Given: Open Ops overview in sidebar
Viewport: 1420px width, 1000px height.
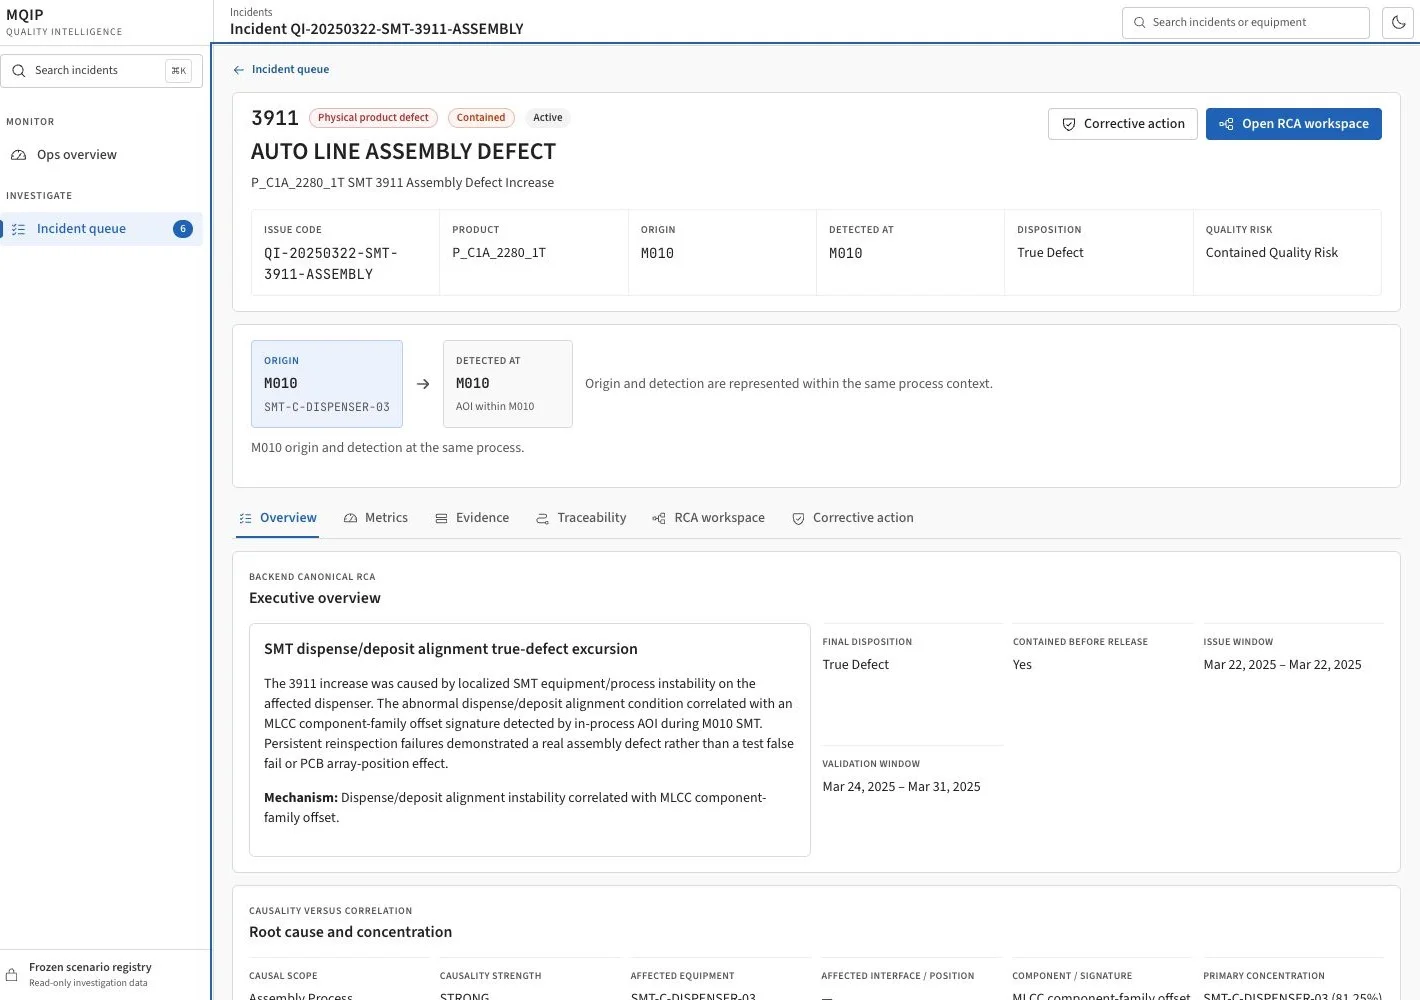Looking at the screenshot, I should [x=102, y=155].
